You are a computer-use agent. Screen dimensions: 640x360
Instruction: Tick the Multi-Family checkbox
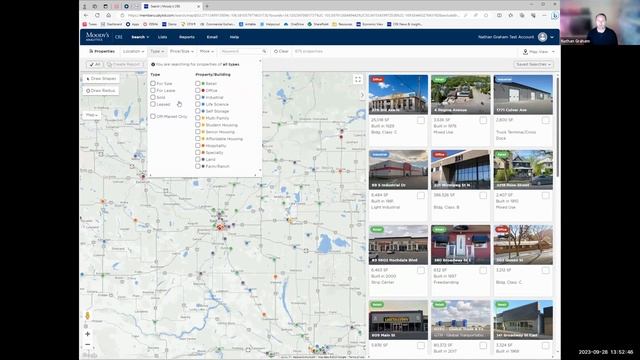tap(198, 118)
